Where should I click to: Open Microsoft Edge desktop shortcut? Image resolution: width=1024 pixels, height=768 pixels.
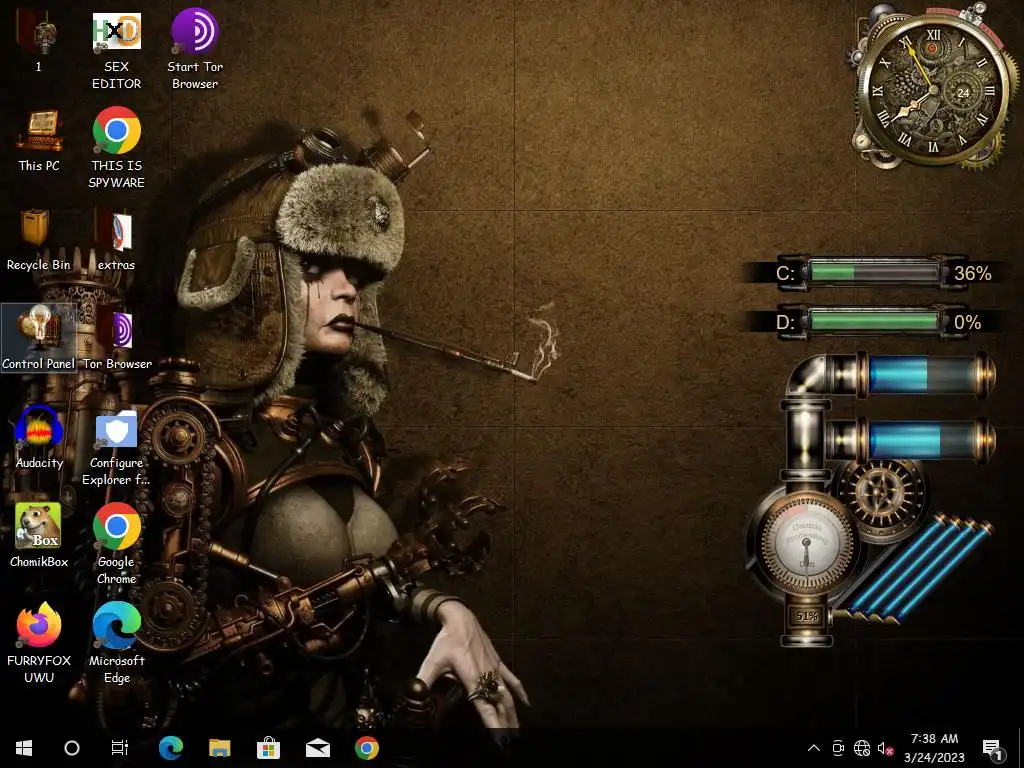pyautogui.click(x=116, y=643)
